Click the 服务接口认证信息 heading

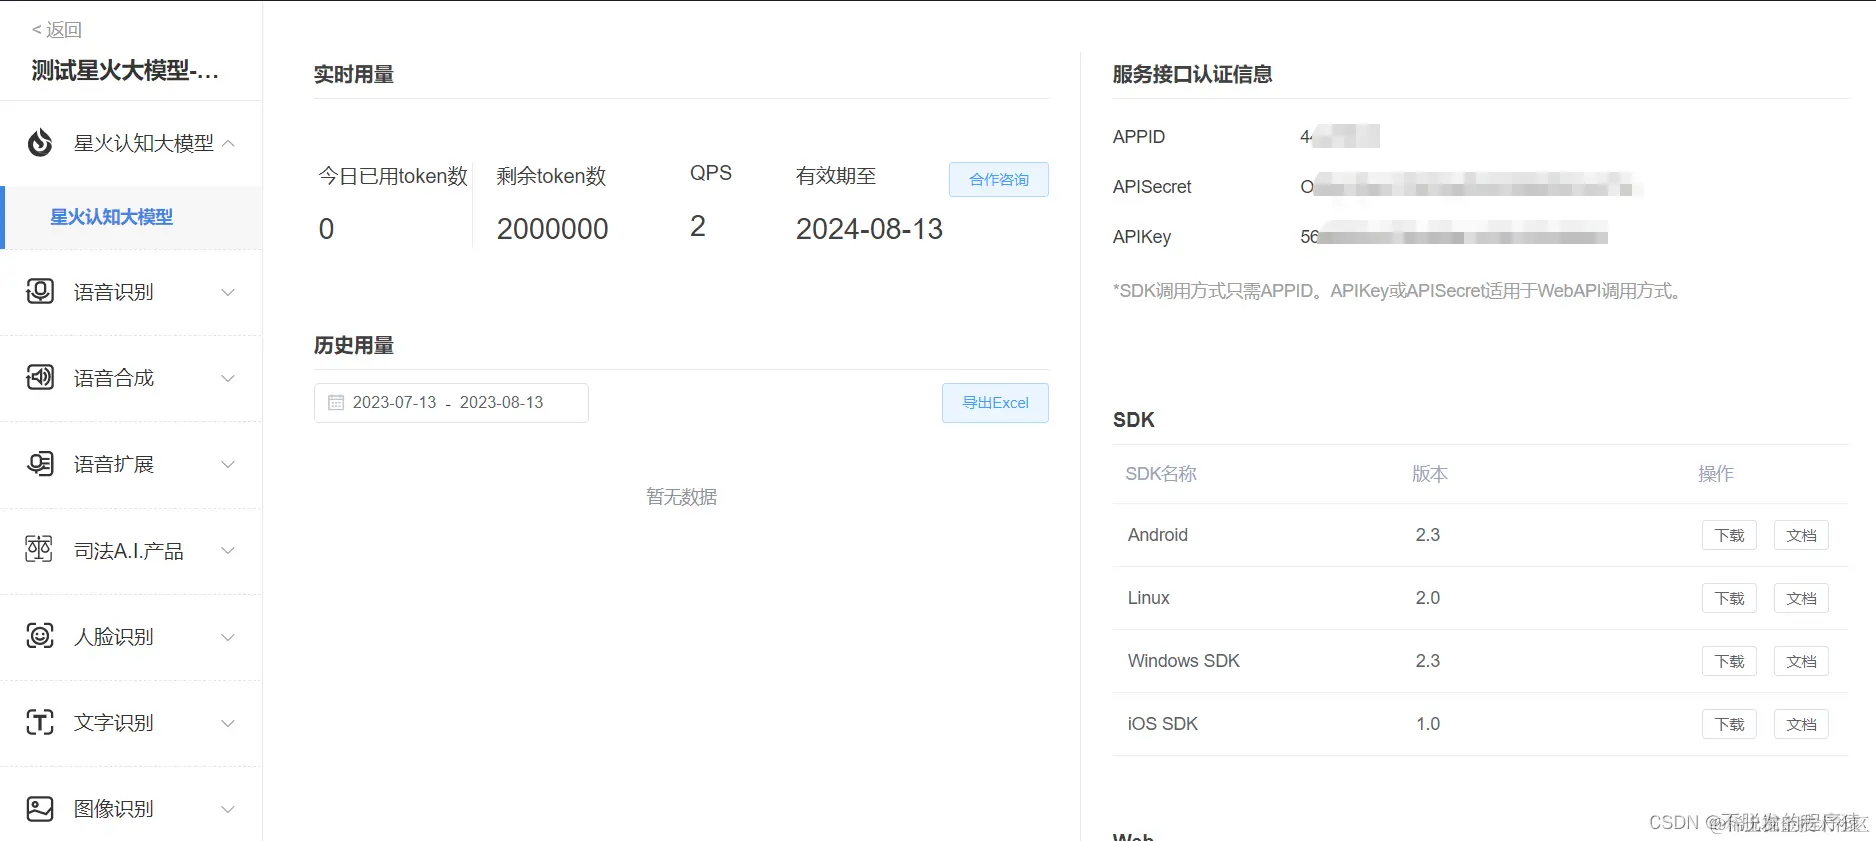click(1192, 74)
